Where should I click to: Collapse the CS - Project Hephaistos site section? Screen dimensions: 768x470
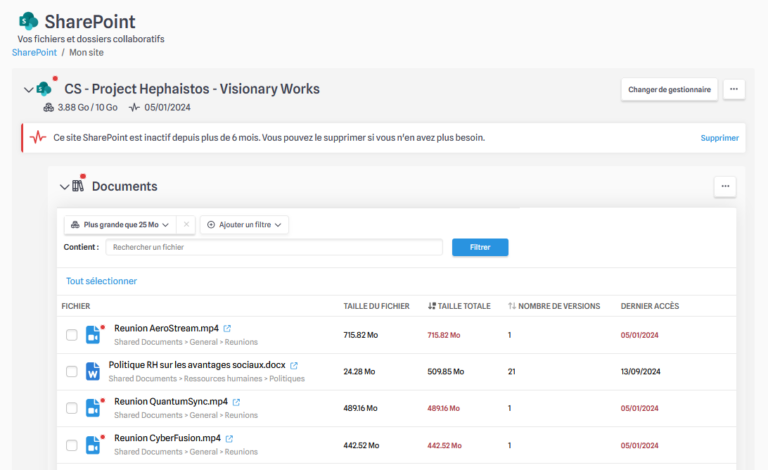tap(28, 90)
